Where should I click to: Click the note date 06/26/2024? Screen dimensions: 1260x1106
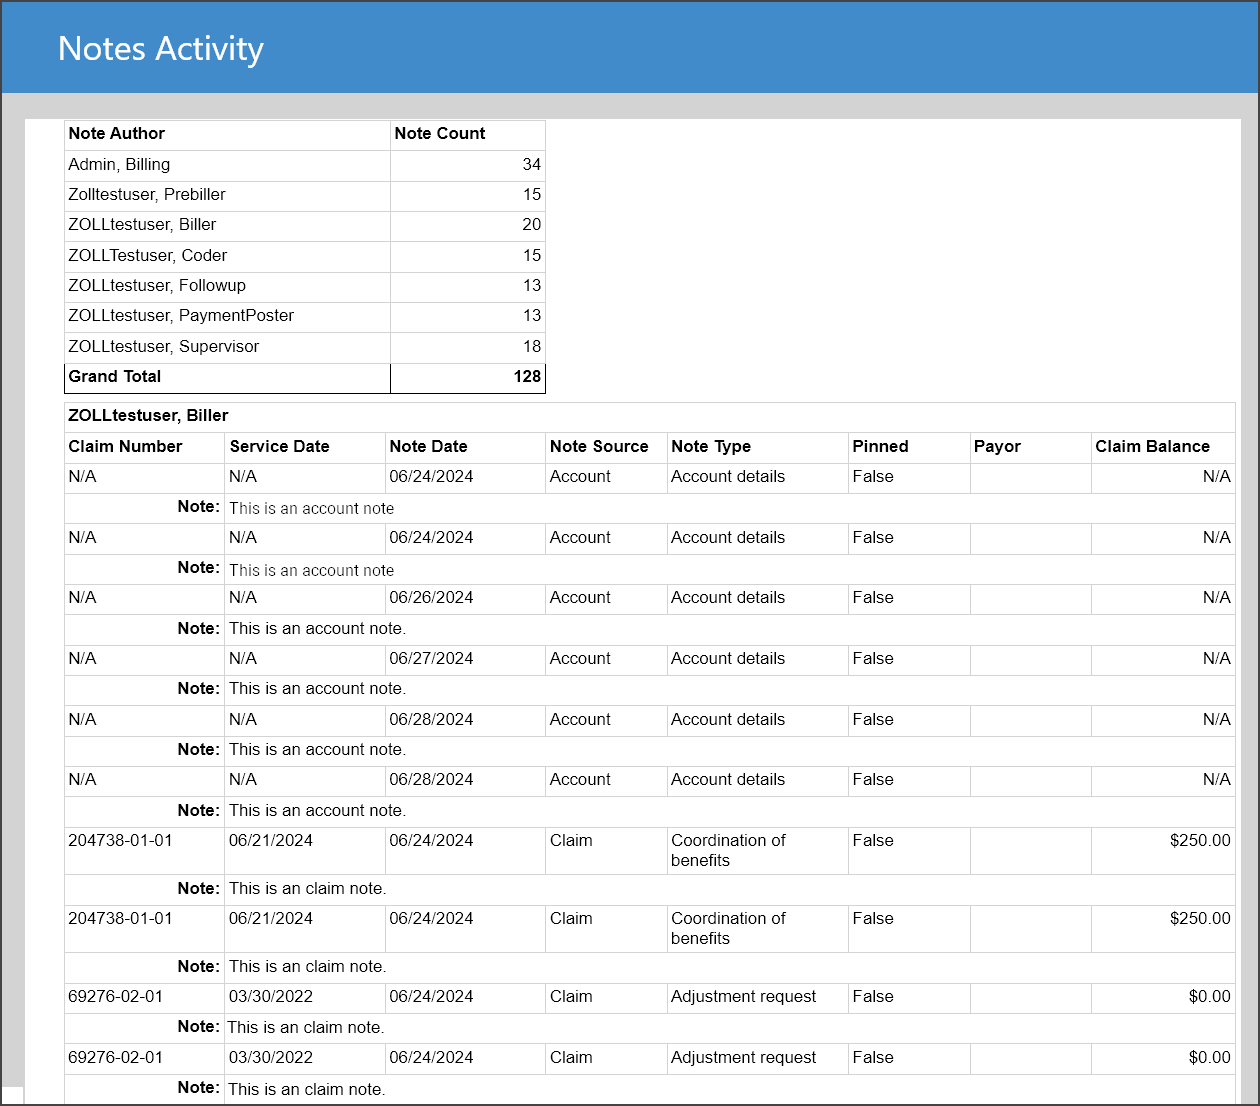pyautogui.click(x=431, y=598)
